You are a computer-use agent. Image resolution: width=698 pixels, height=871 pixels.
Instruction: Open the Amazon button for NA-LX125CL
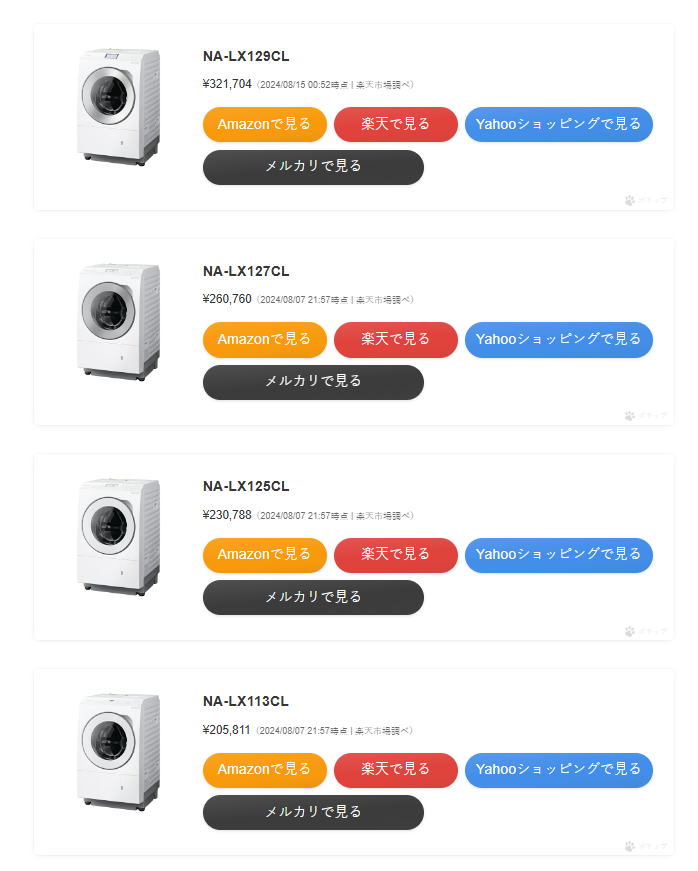coord(264,554)
